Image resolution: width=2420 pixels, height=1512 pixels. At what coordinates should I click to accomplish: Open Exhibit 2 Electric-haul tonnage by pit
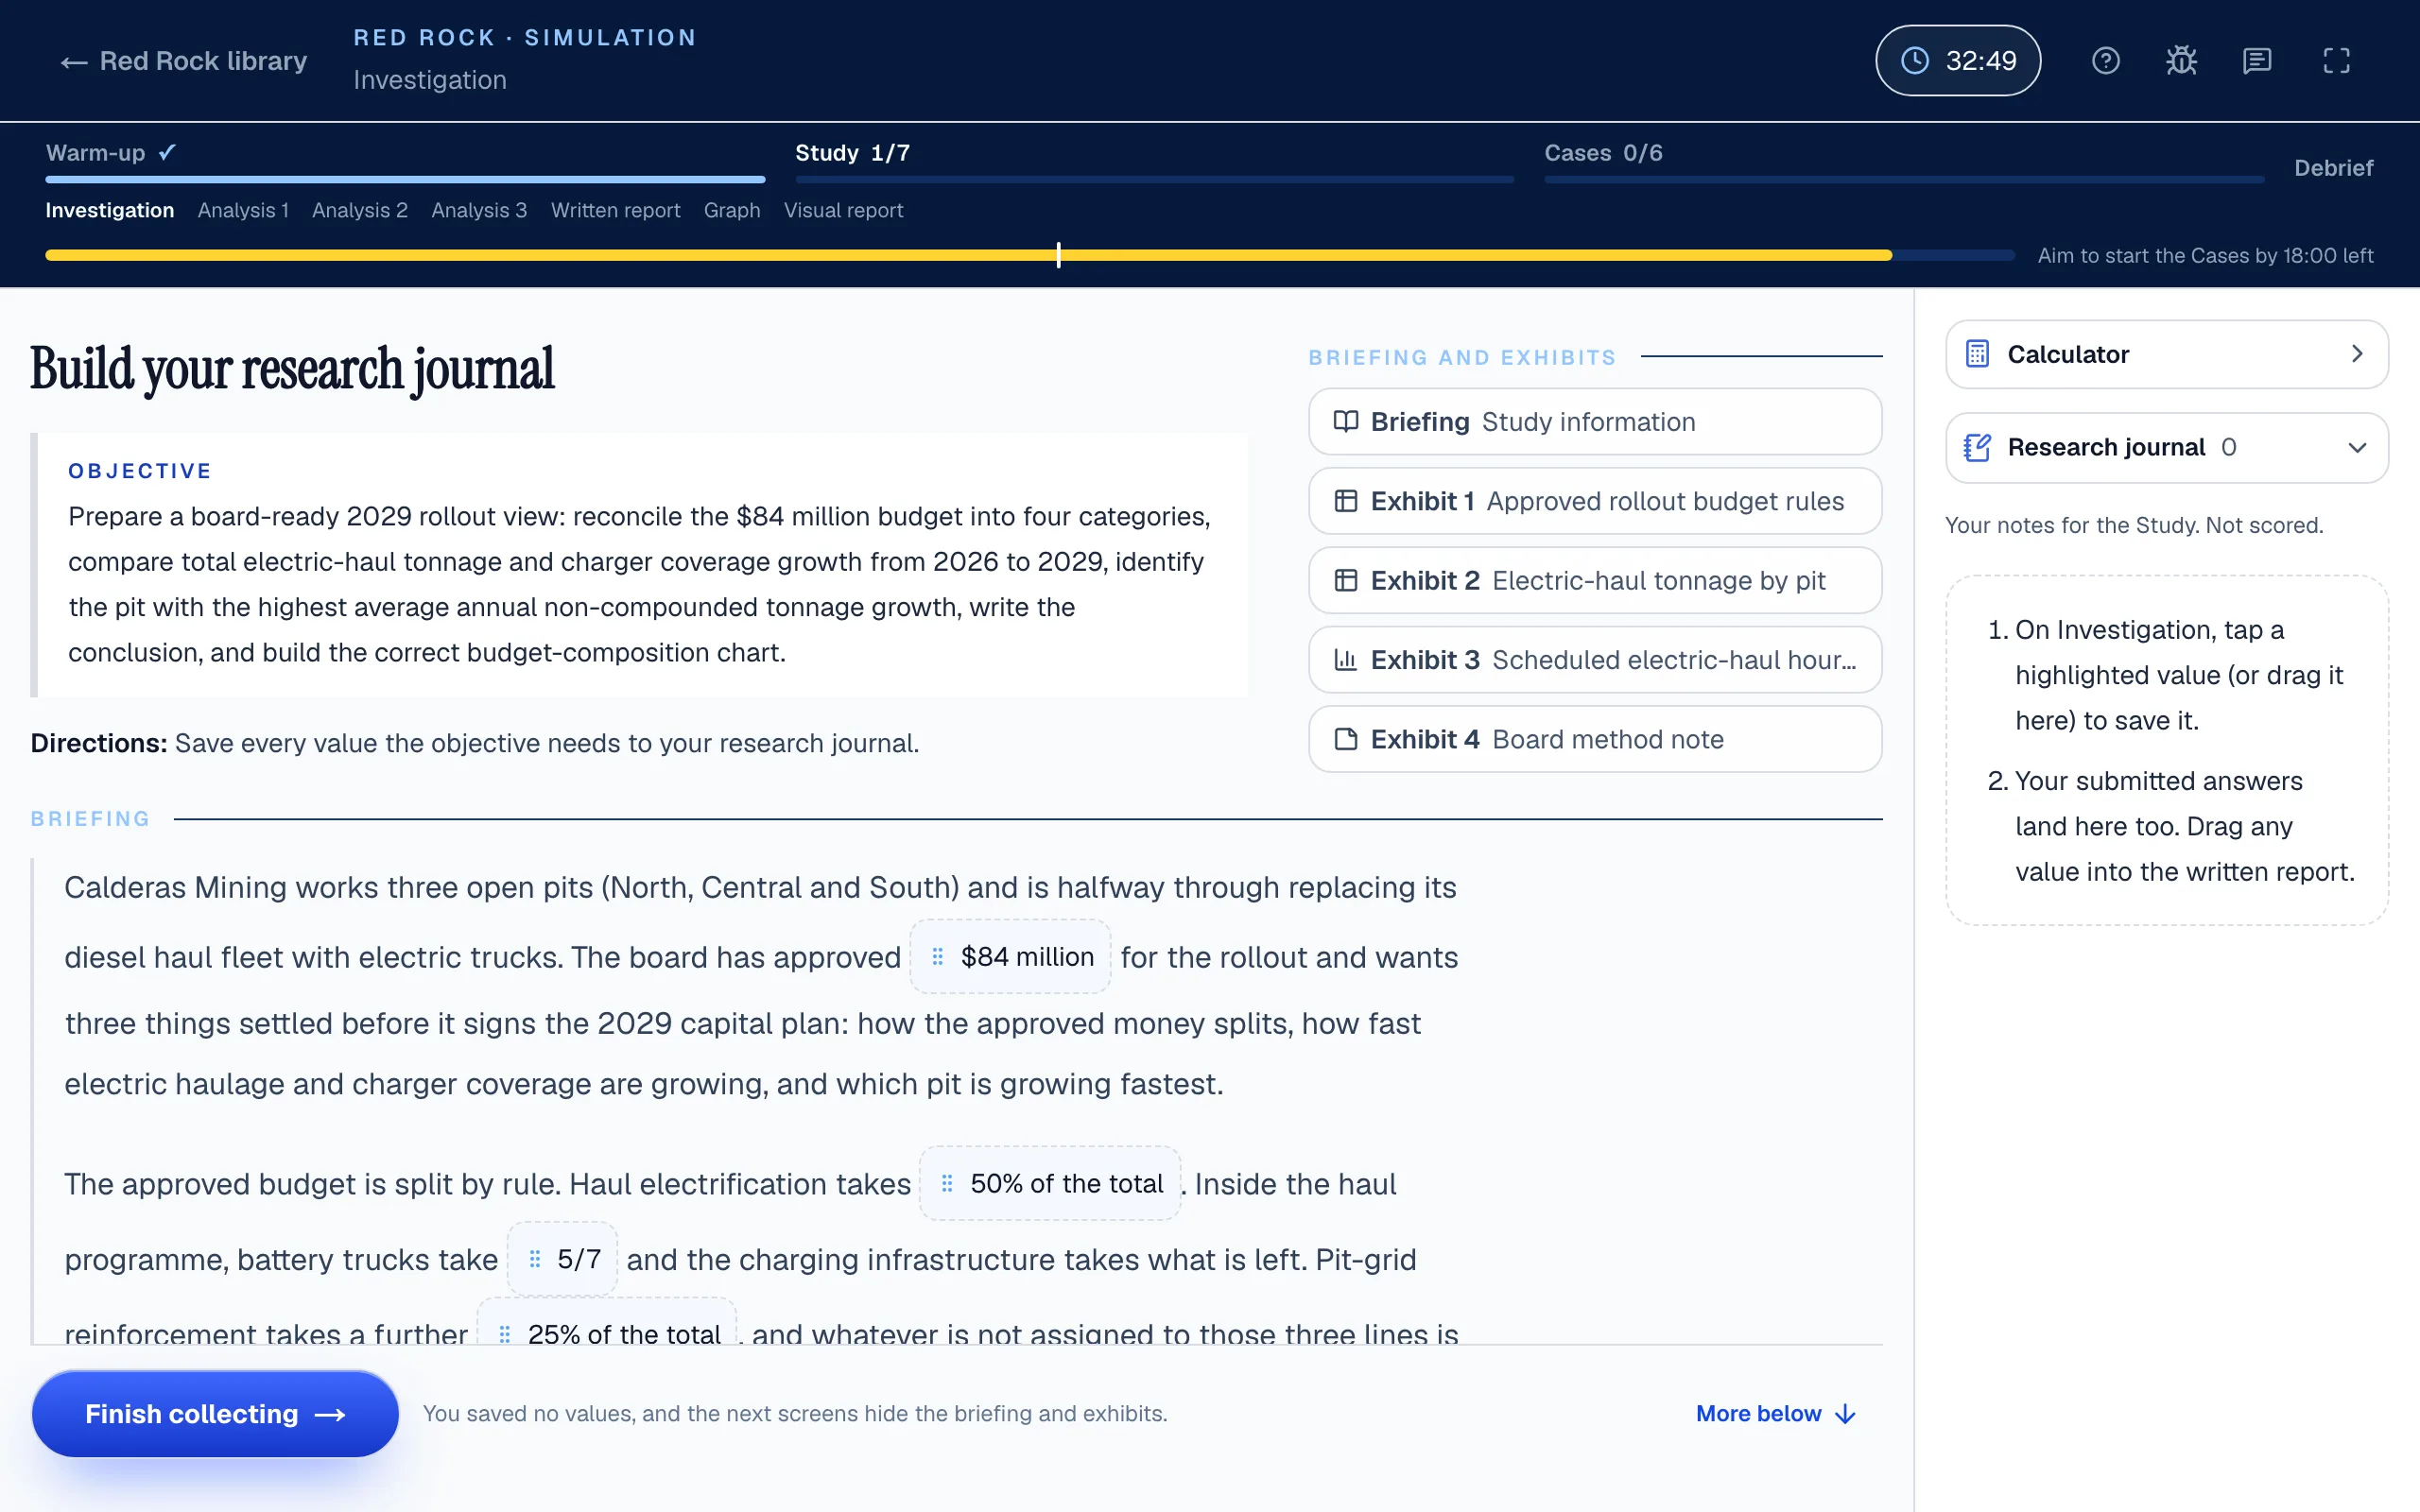coord(1595,580)
